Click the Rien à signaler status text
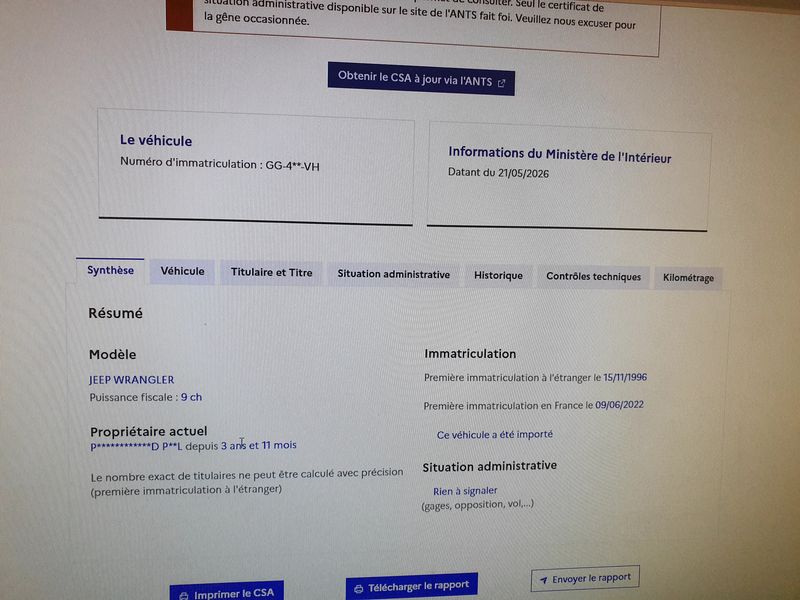800x600 pixels. [x=465, y=491]
